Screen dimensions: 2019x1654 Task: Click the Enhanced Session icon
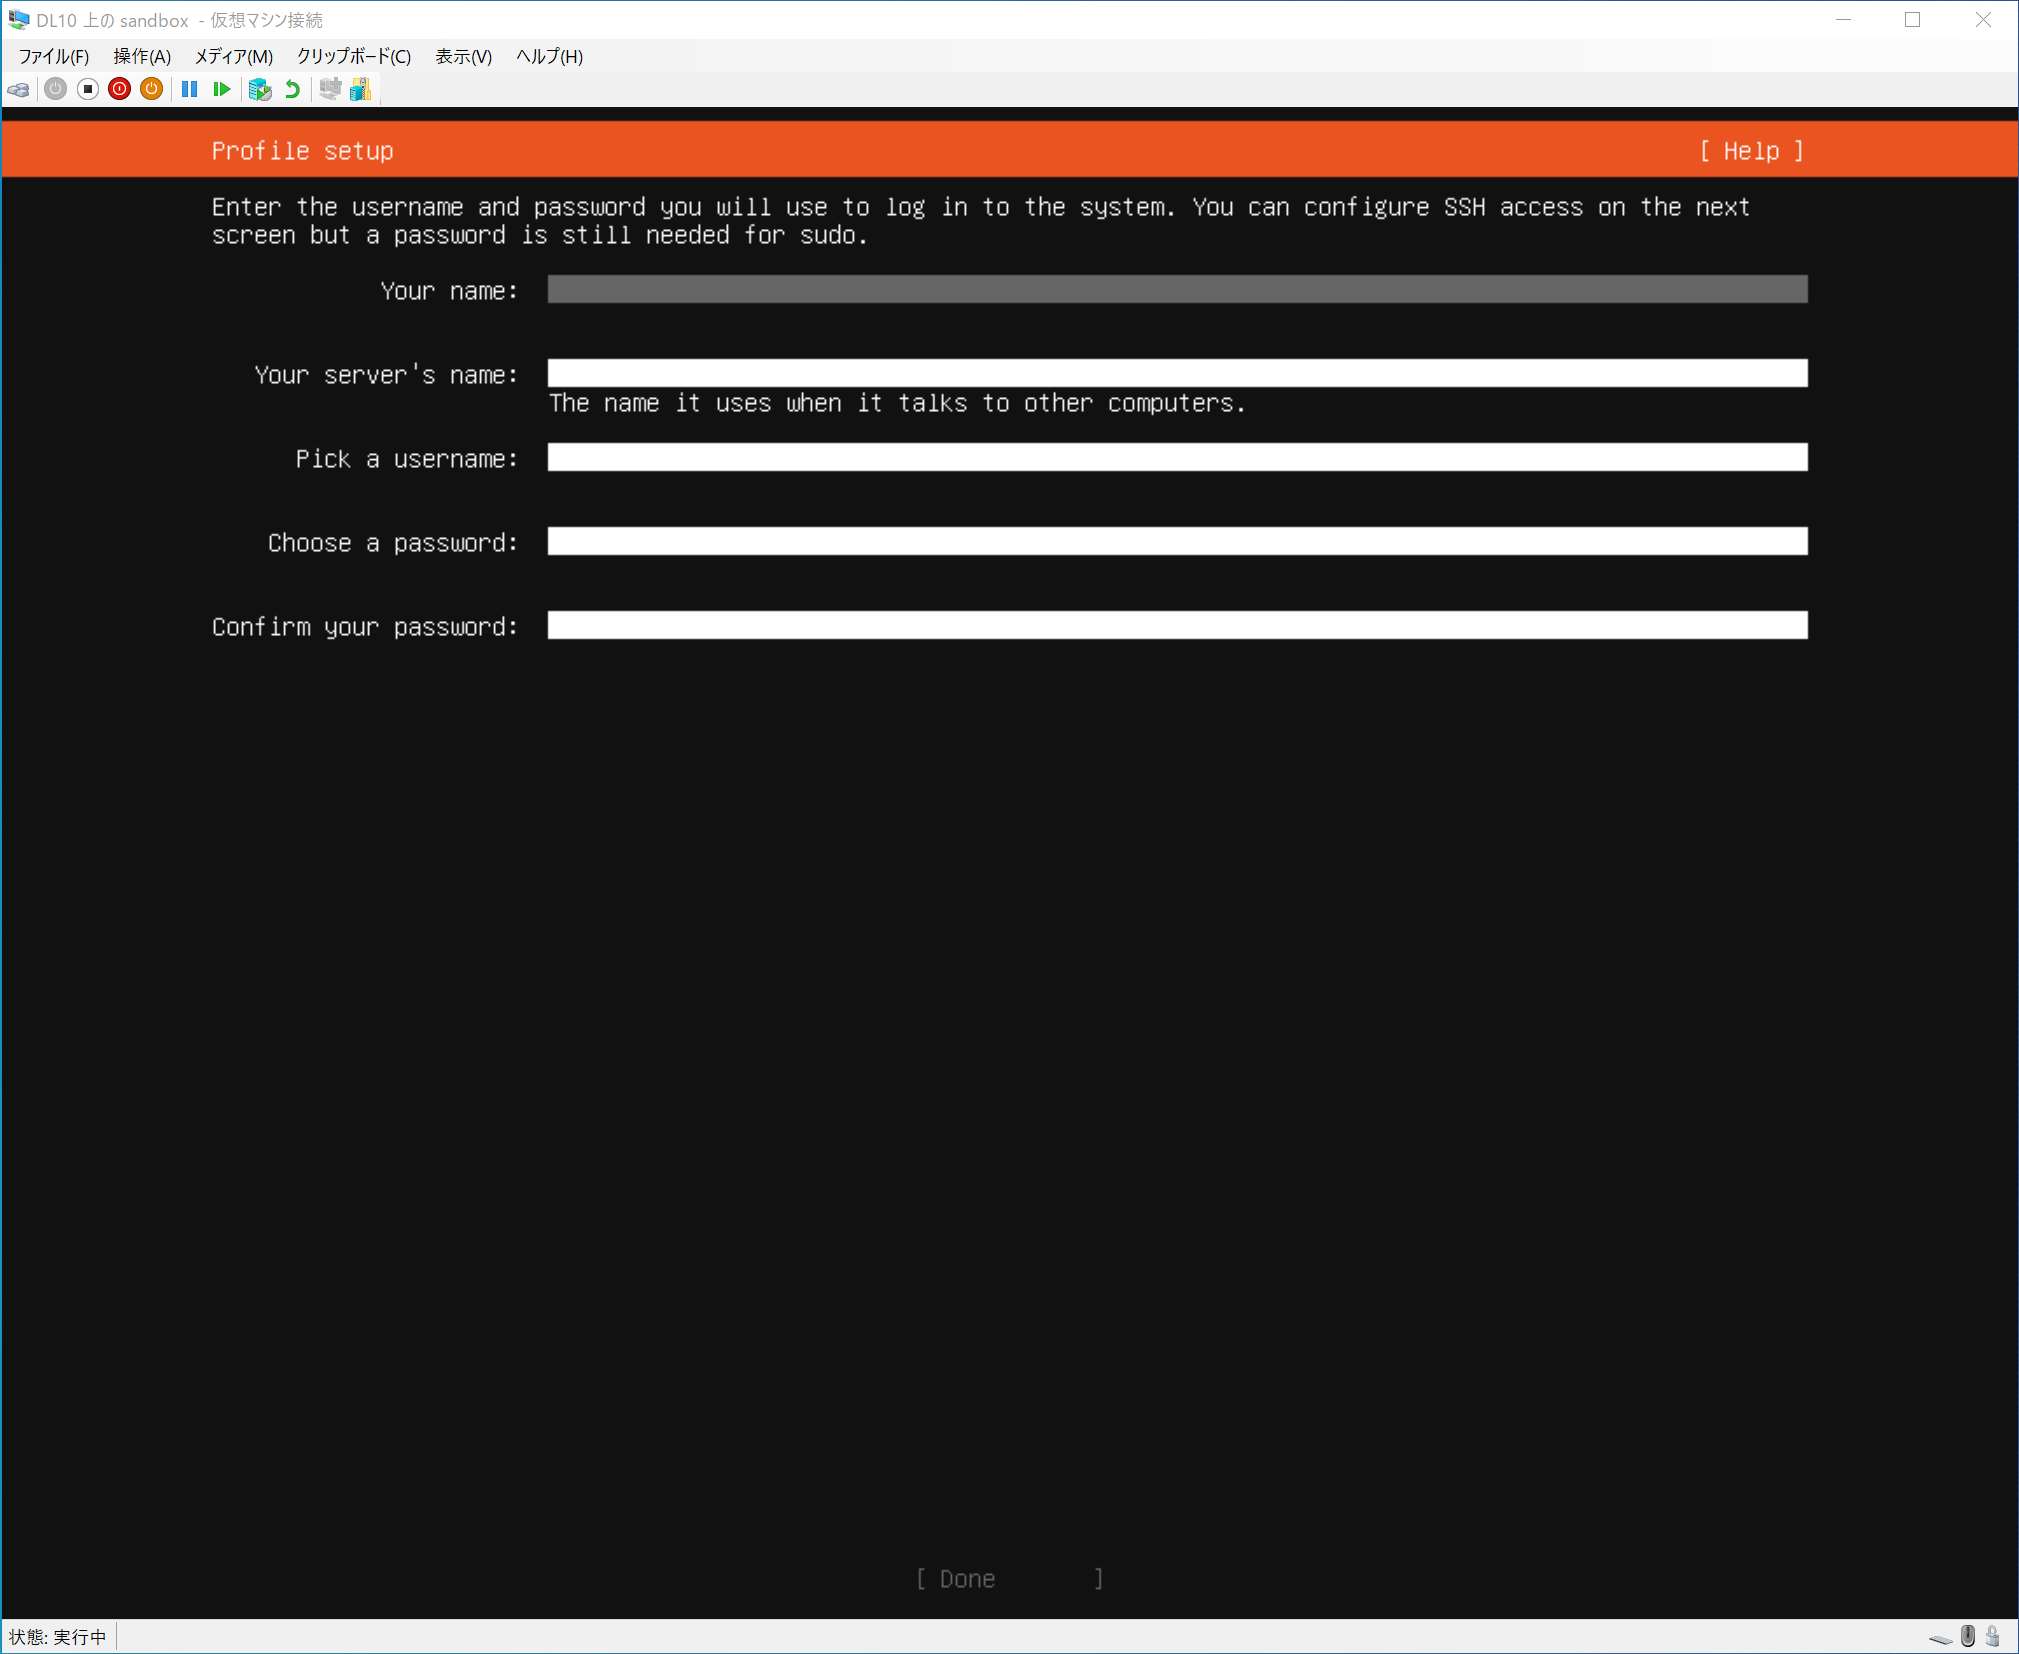click(x=330, y=90)
